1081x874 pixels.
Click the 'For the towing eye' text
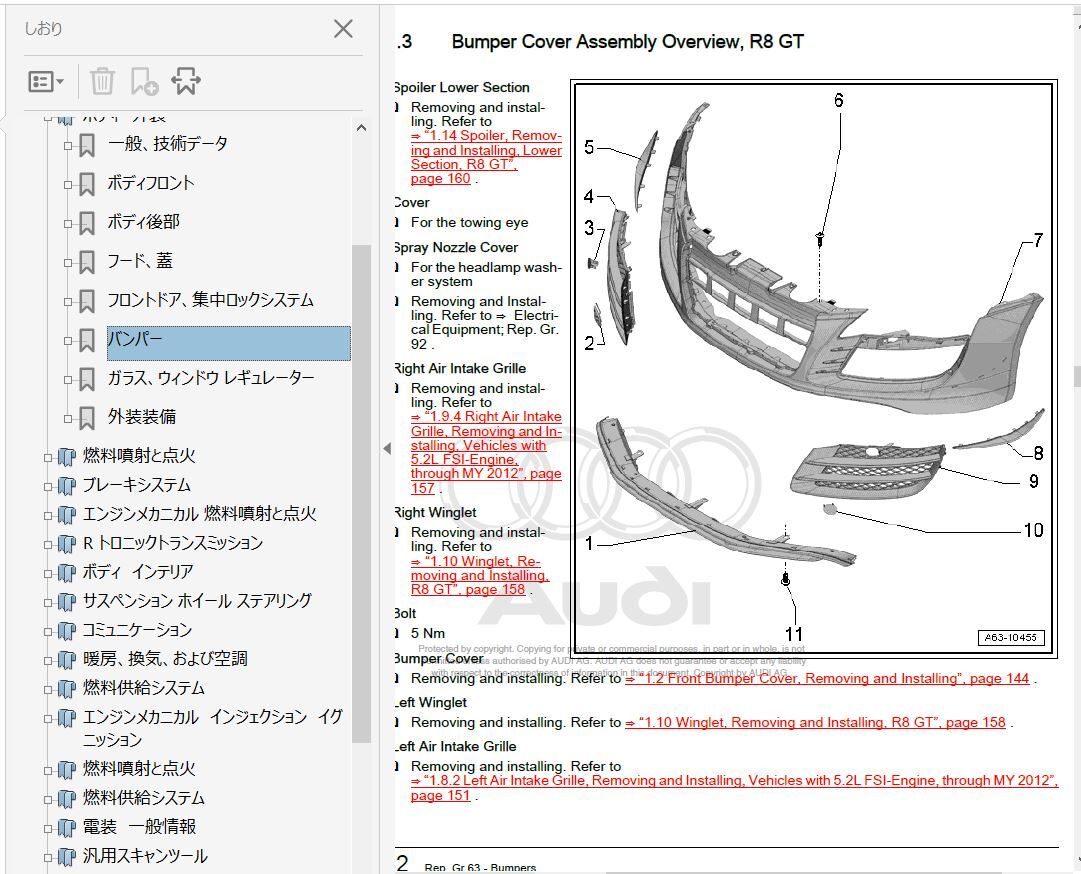pyautogui.click(x=469, y=223)
